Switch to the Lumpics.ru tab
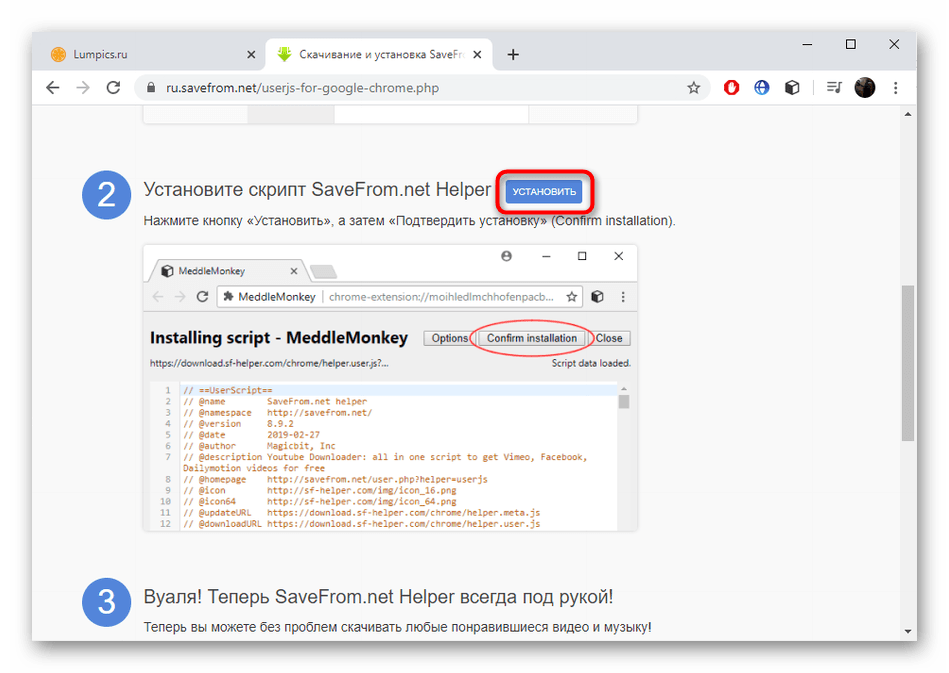This screenshot has height=673, width=949. tap(151, 54)
